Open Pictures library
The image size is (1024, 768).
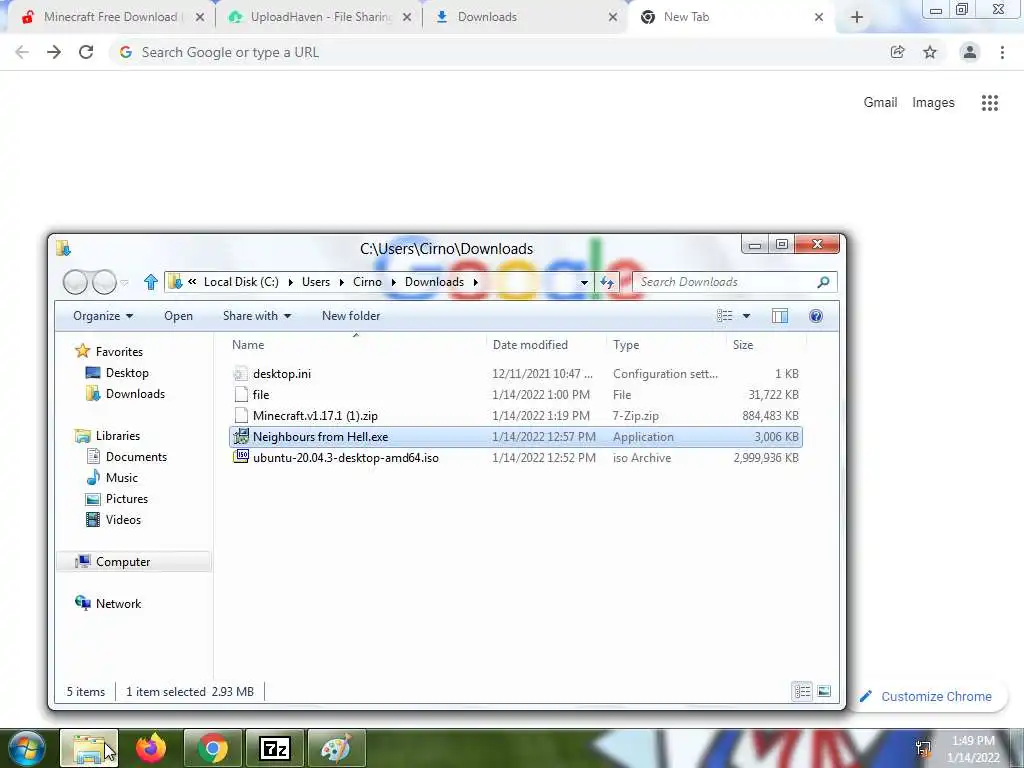117,498
